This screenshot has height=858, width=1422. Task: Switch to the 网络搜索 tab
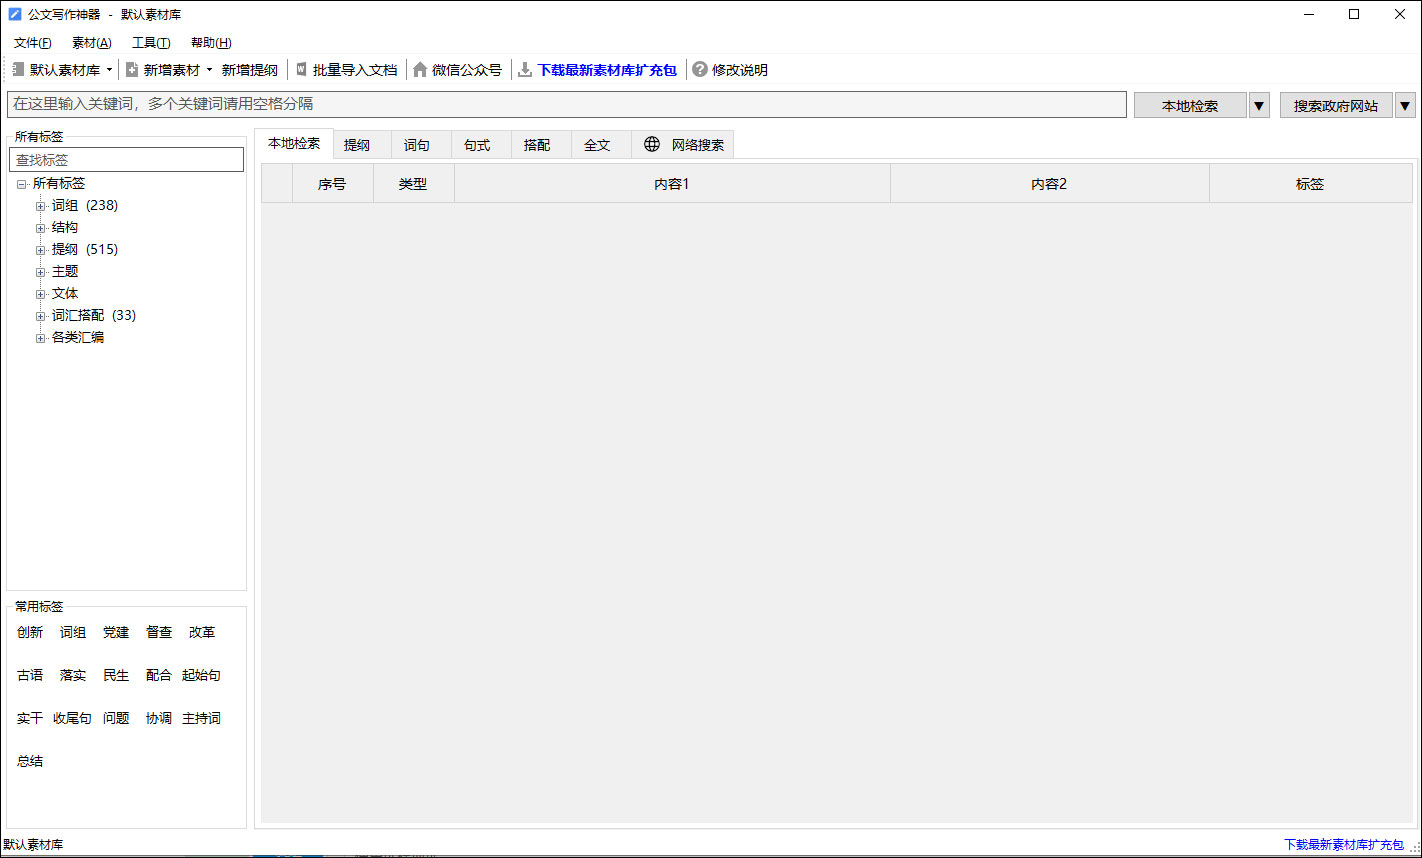(x=683, y=145)
